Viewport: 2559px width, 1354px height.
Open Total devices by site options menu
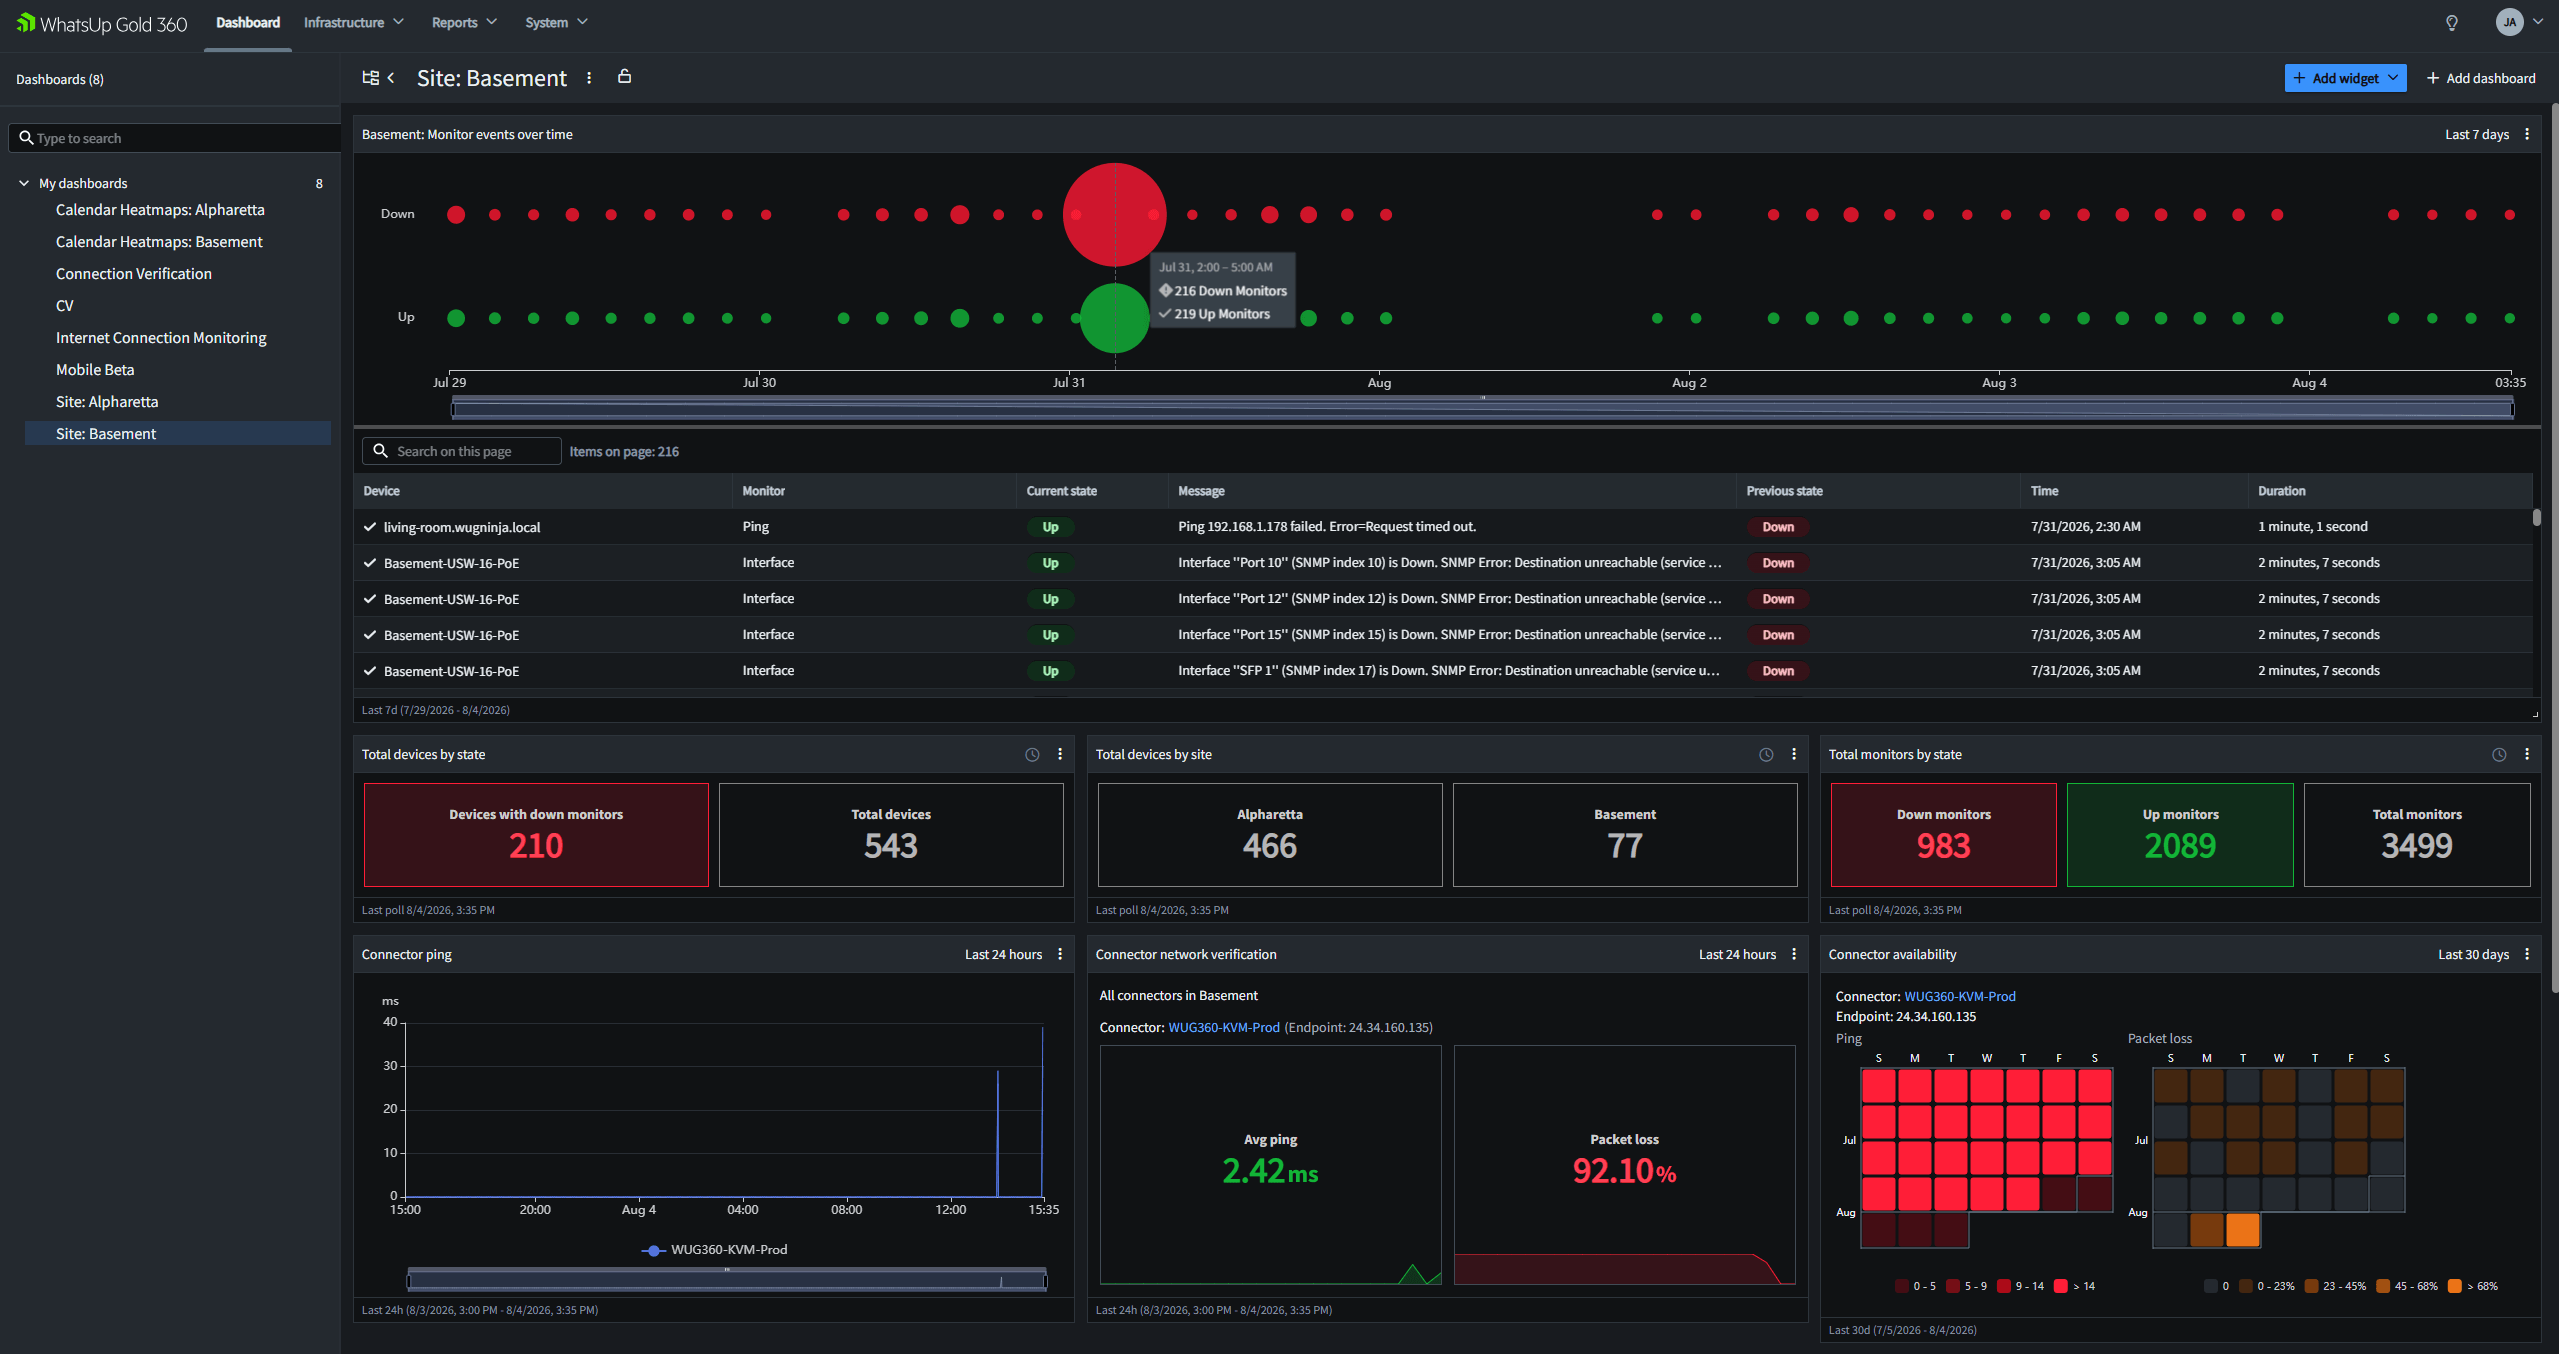point(1794,754)
